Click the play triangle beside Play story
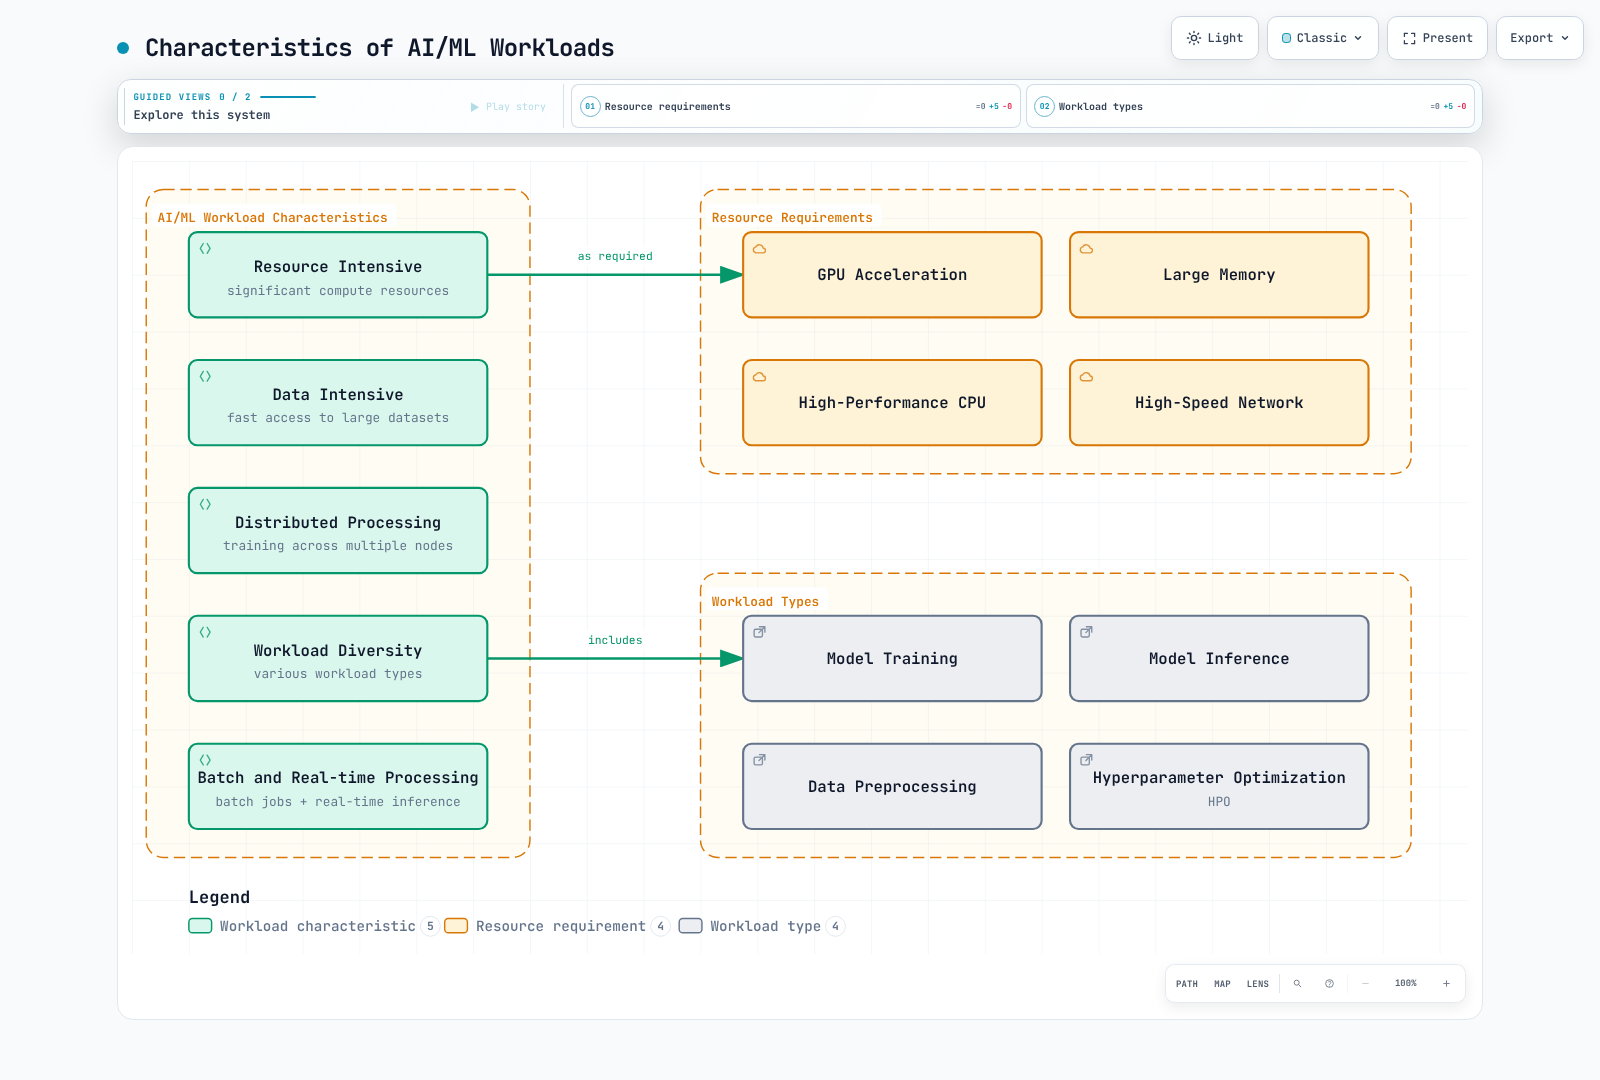 pyautogui.click(x=475, y=107)
